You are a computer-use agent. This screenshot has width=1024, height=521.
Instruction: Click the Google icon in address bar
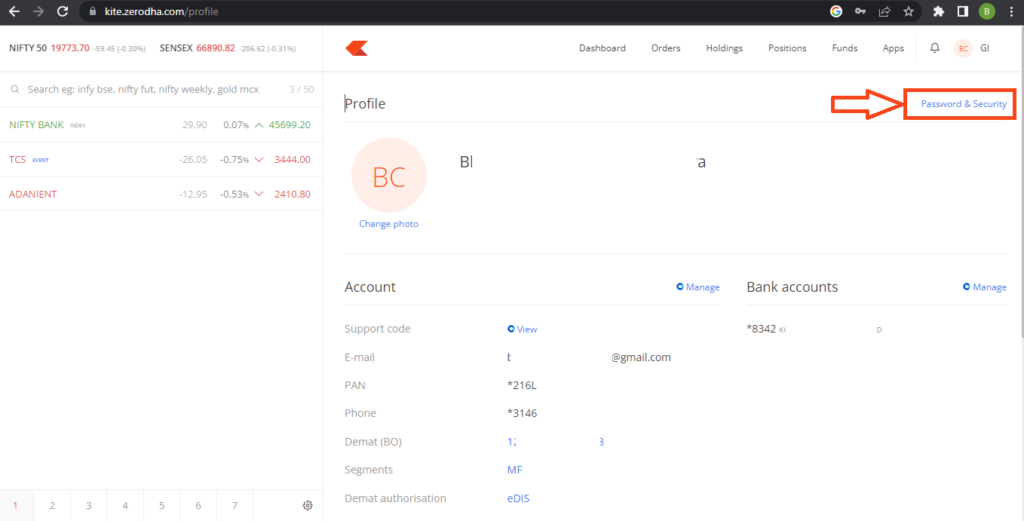pyautogui.click(x=836, y=11)
